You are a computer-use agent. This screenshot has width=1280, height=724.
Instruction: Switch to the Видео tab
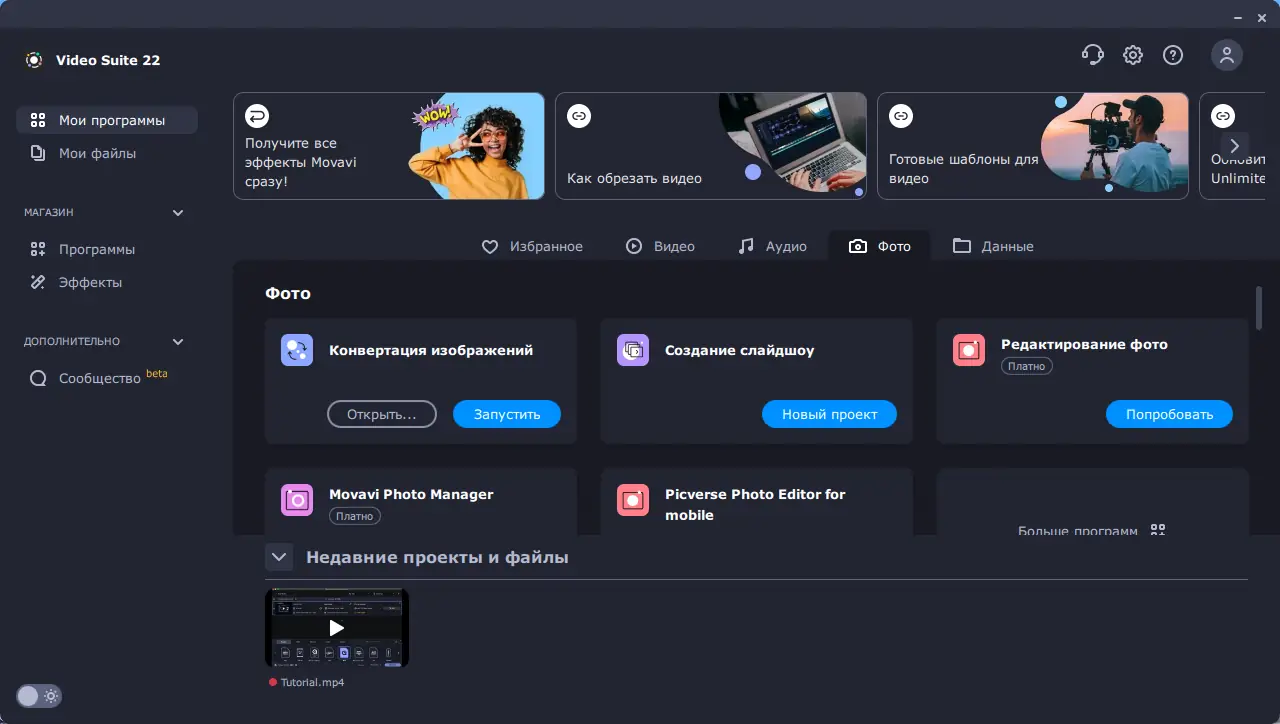(x=660, y=246)
